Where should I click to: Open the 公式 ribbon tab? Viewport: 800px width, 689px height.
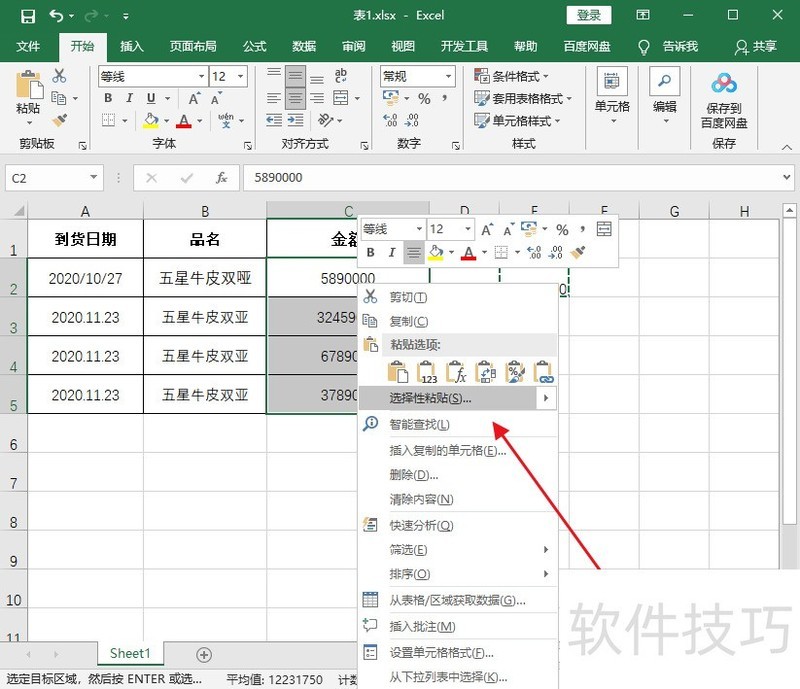coord(254,46)
